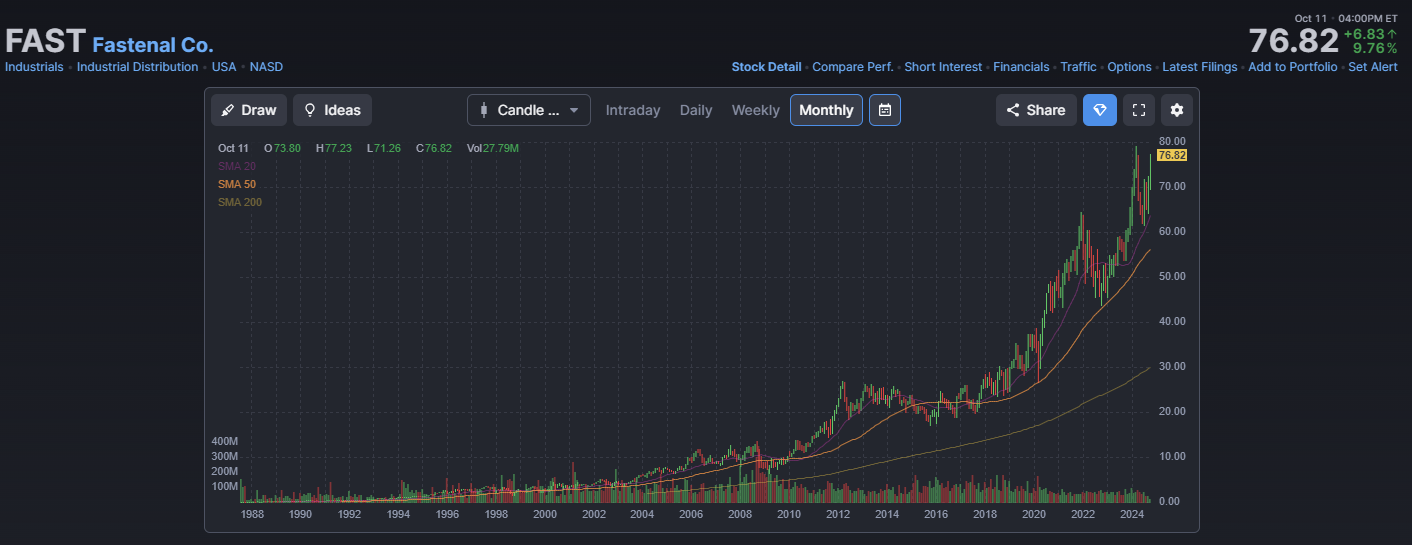1412x545 pixels.
Task: Switch to the Daily timeframe
Action: click(696, 110)
